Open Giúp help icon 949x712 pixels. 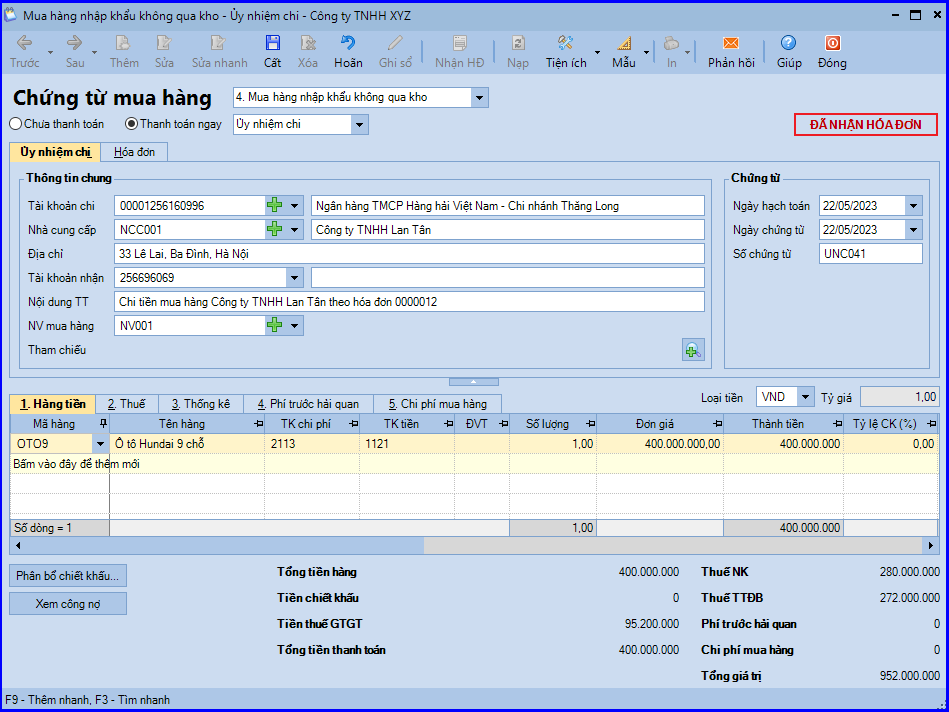pyautogui.click(x=788, y=42)
